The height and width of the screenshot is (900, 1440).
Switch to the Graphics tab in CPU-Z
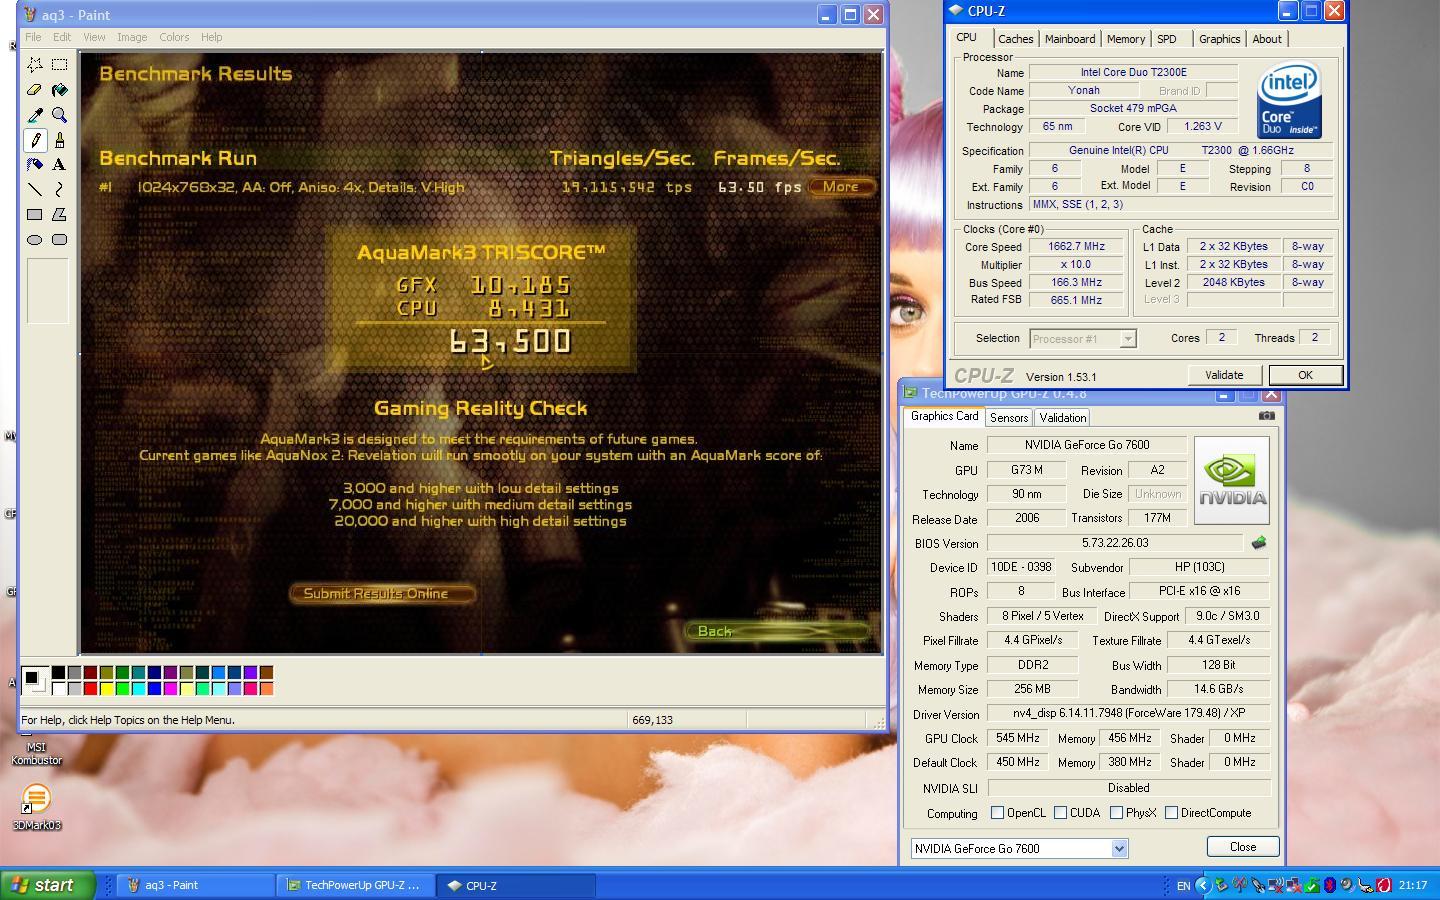coord(1219,39)
